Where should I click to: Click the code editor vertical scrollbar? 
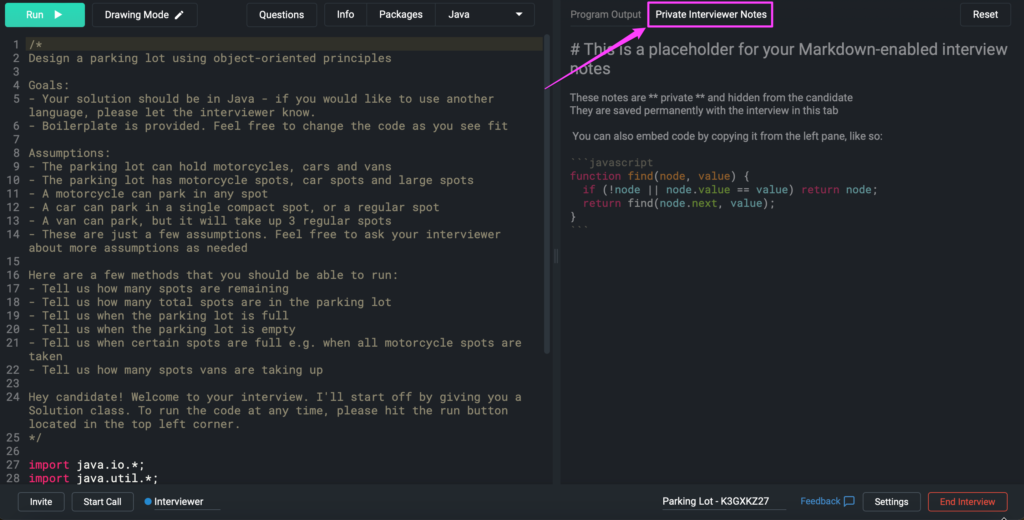pos(547,196)
